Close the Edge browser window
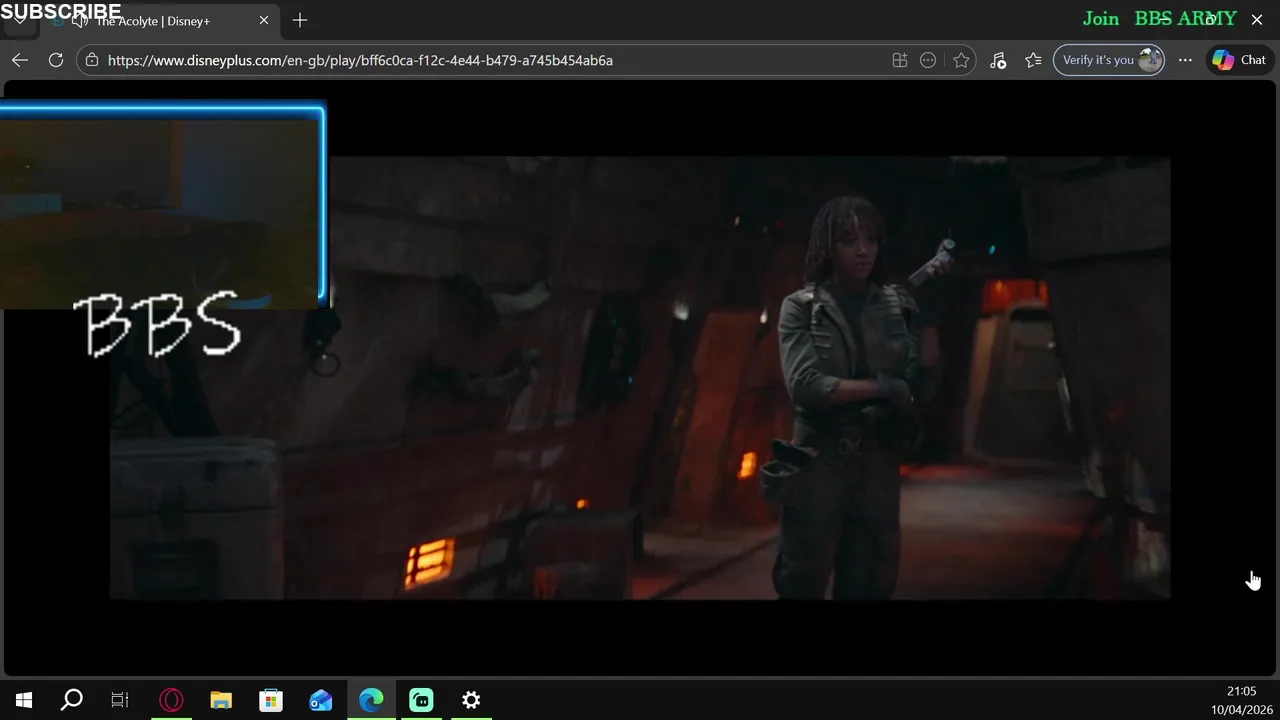The height and width of the screenshot is (720, 1280). click(1257, 19)
